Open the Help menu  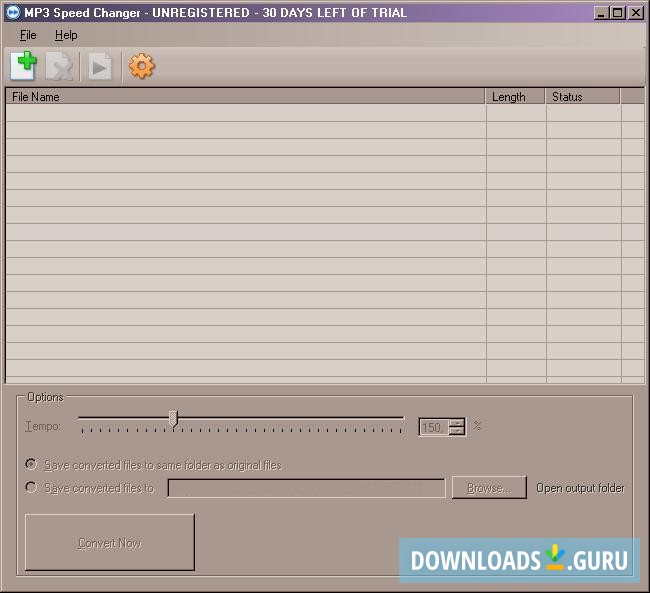coord(66,35)
